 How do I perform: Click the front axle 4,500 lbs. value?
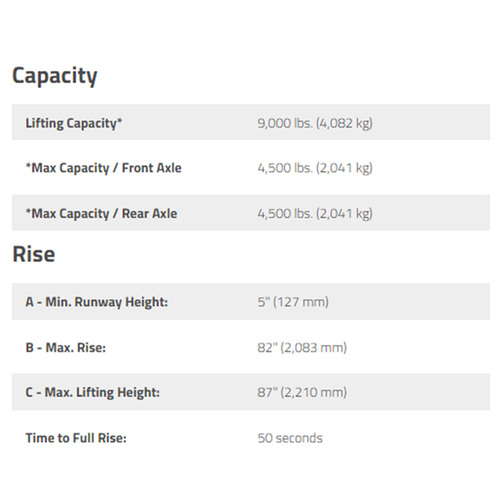click(315, 168)
